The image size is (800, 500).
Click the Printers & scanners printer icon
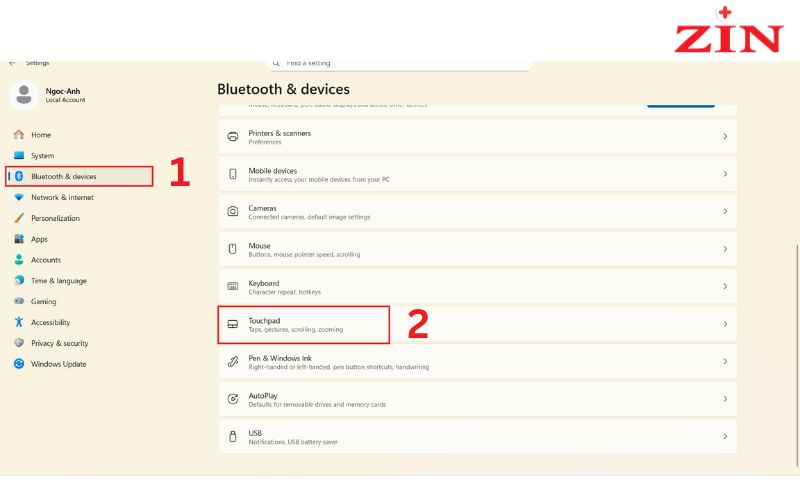(x=233, y=136)
